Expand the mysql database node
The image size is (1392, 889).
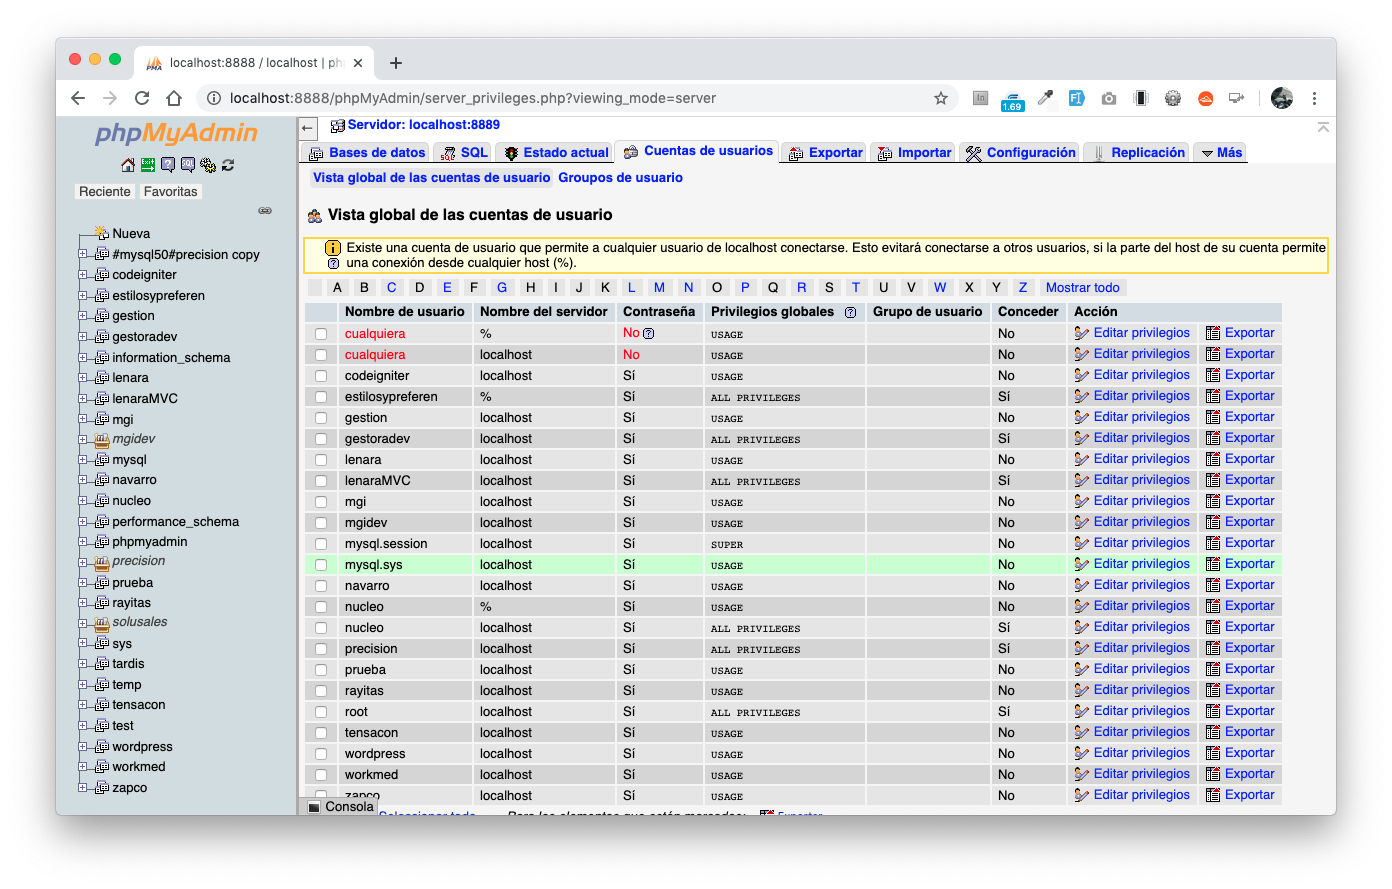[83, 460]
